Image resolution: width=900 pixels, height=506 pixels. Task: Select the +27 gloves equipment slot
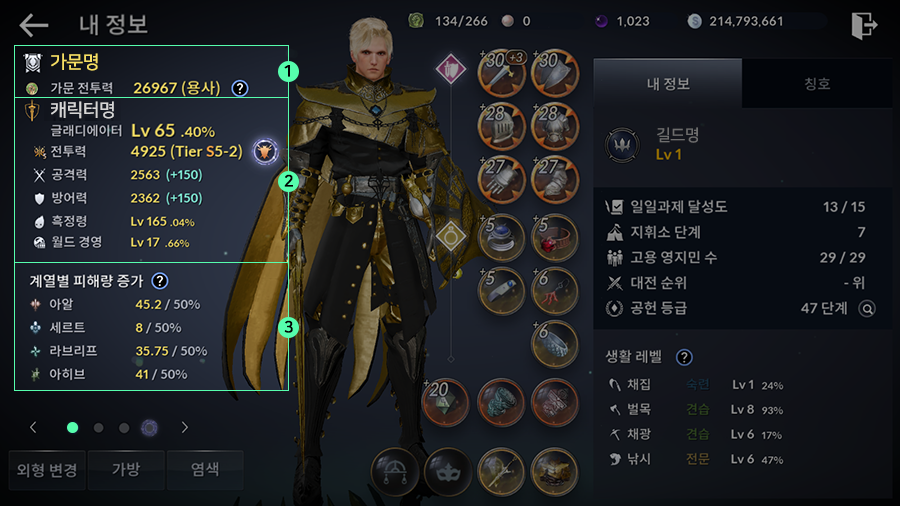tap(502, 180)
